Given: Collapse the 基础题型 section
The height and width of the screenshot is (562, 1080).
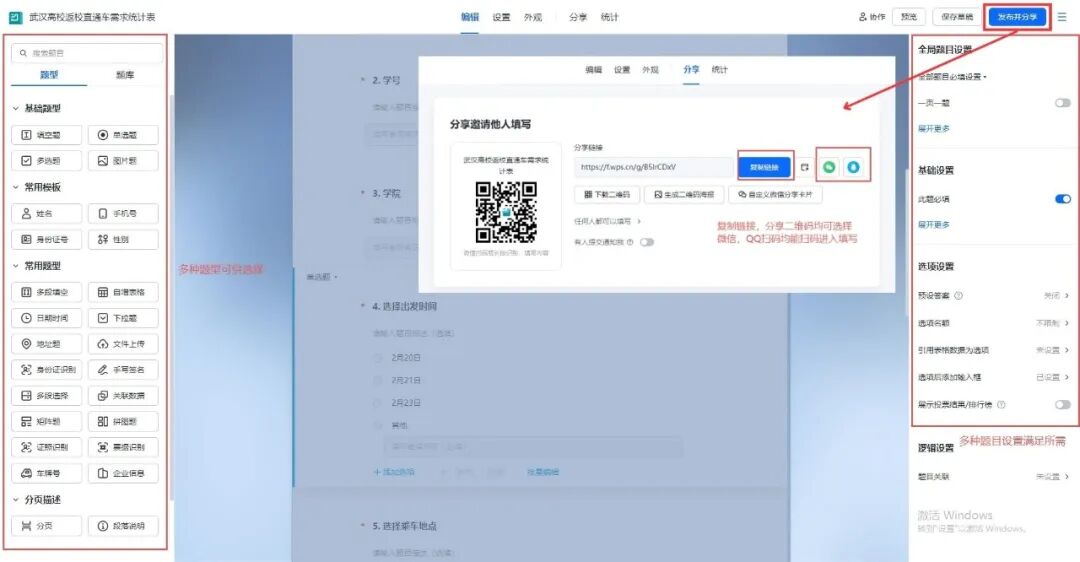Looking at the screenshot, I should pyautogui.click(x=16, y=108).
